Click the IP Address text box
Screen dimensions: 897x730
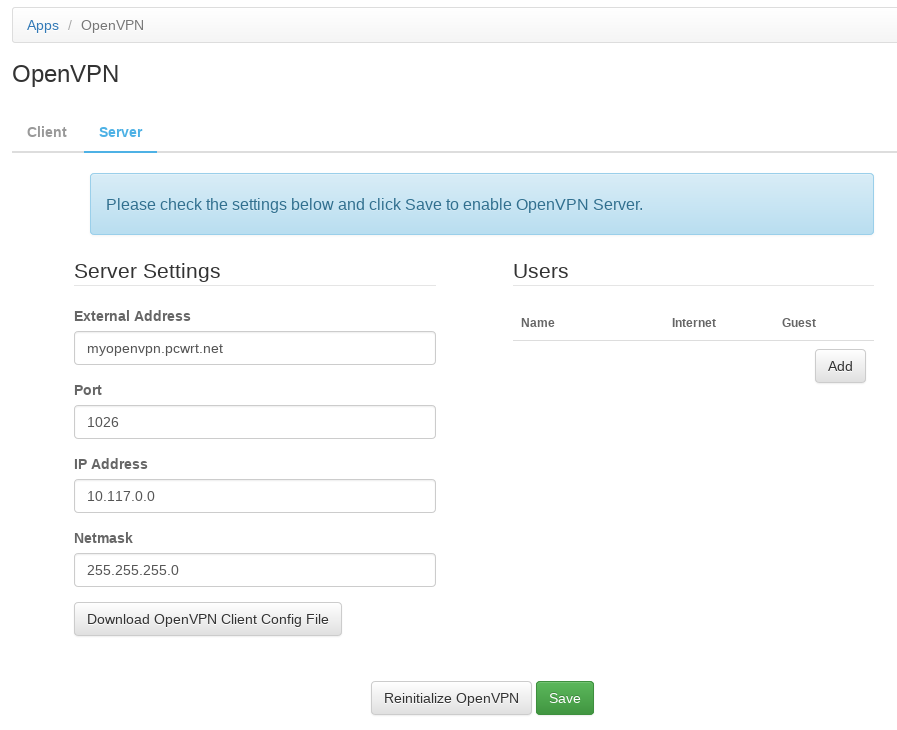(x=254, y=496)
